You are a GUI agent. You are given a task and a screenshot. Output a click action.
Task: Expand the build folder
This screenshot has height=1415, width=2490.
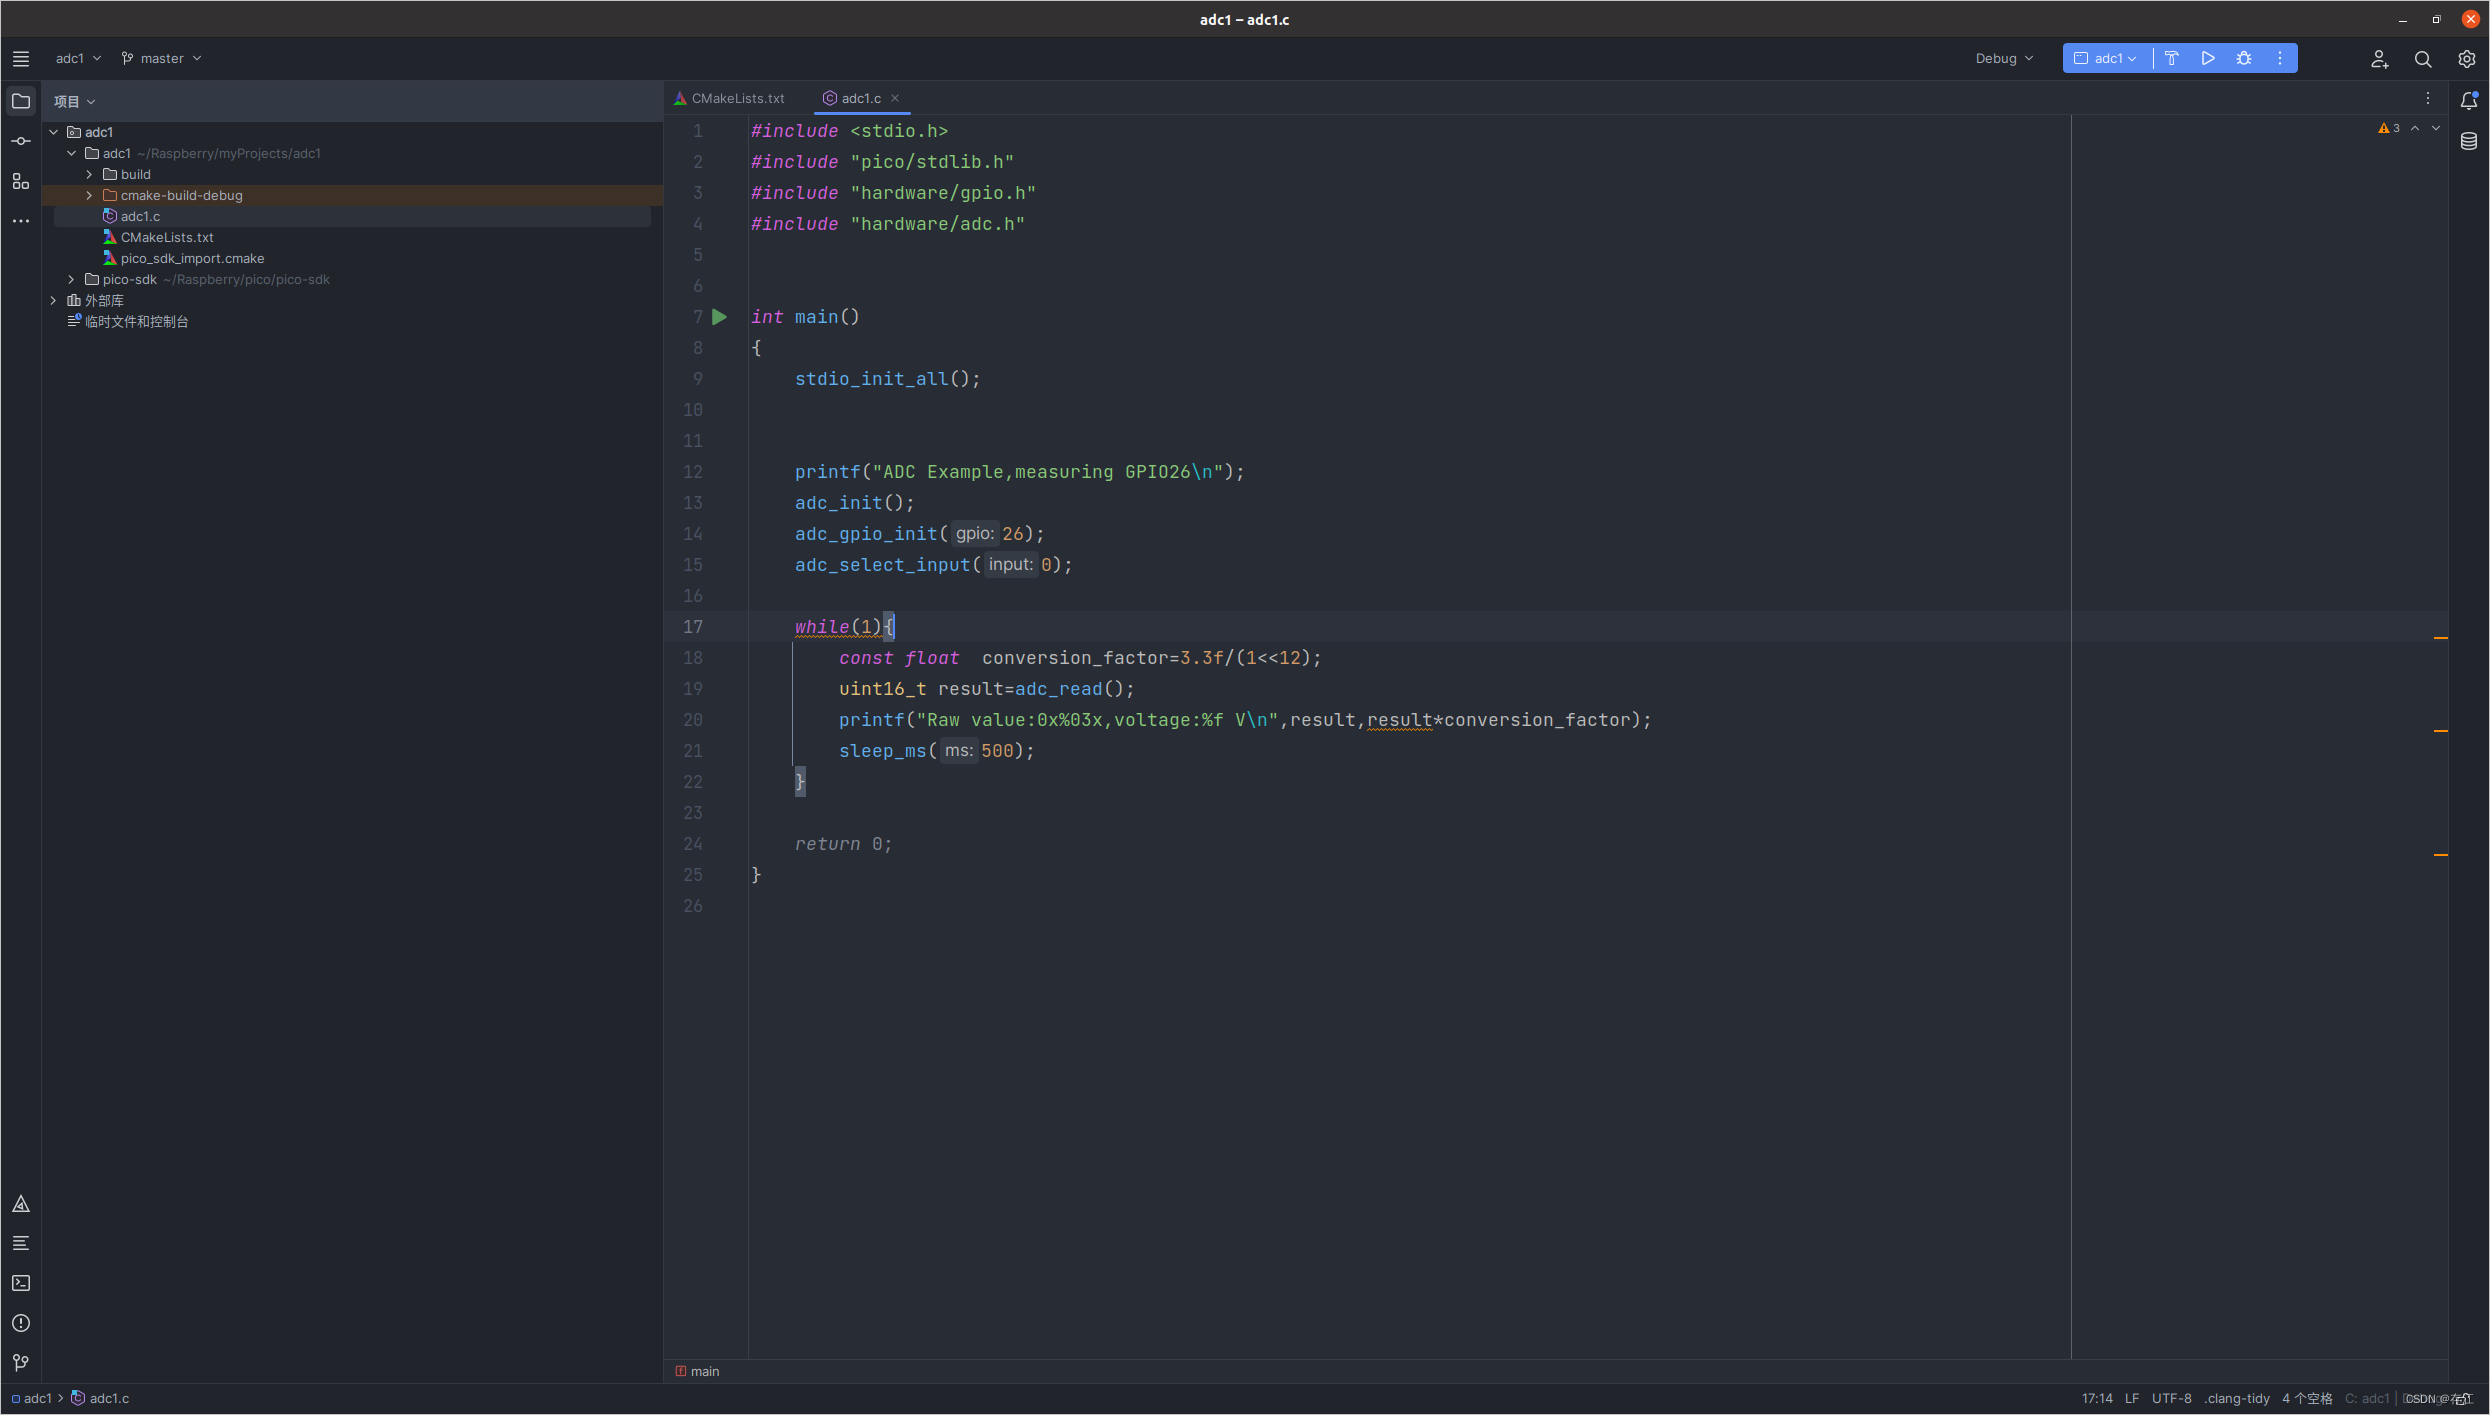click(89, 174)
